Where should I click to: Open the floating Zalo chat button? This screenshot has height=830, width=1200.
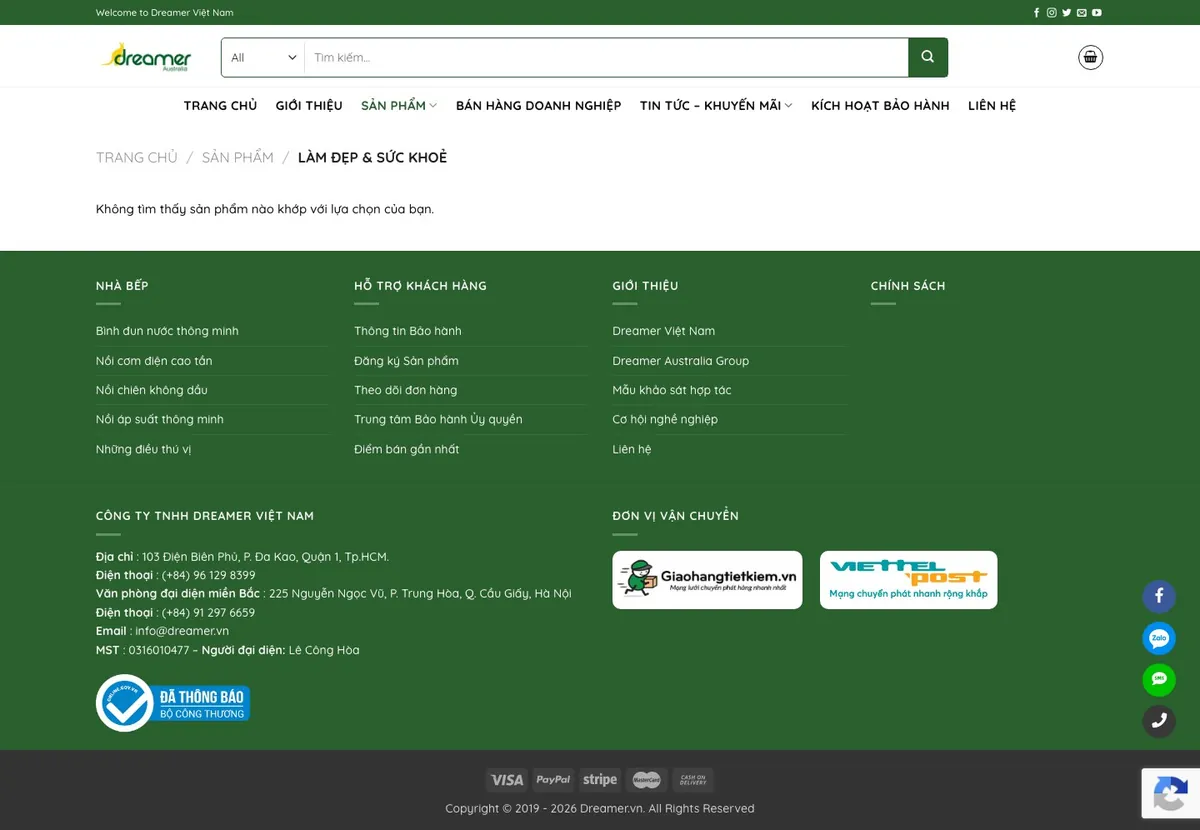pyautogui.click(x=1159, y=638)
